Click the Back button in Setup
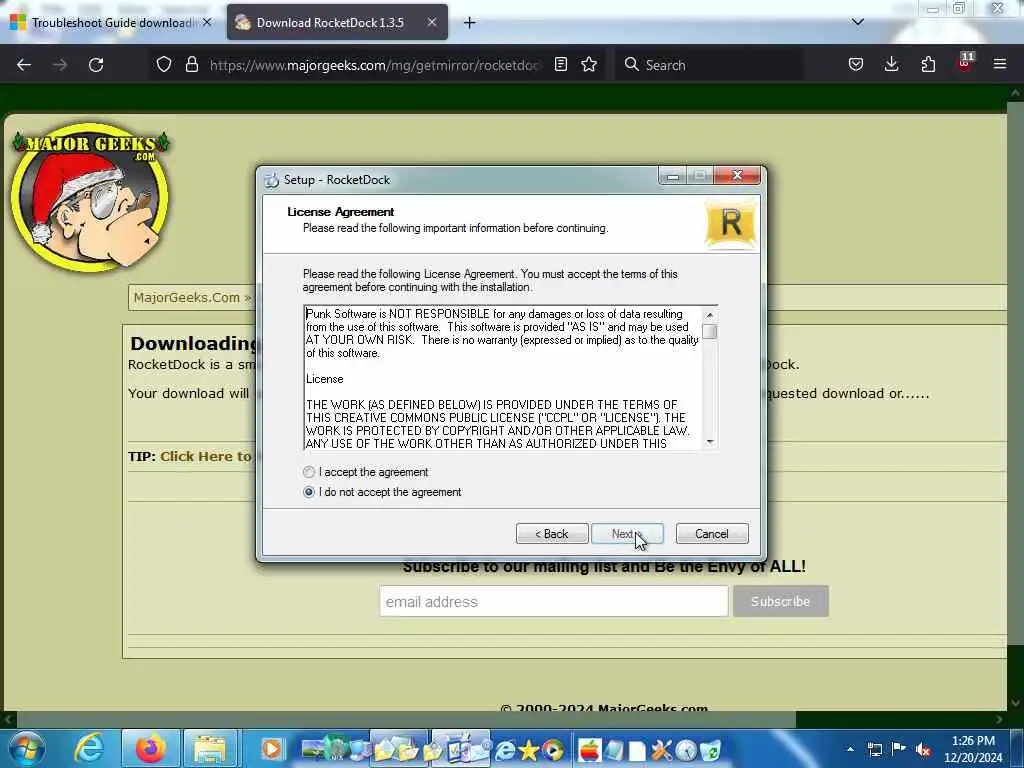 [552, 534]
